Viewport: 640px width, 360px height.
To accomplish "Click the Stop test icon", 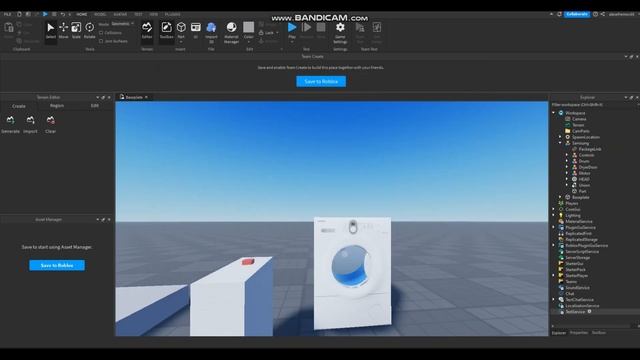I will pyautogui.click(x=321, y=28).
